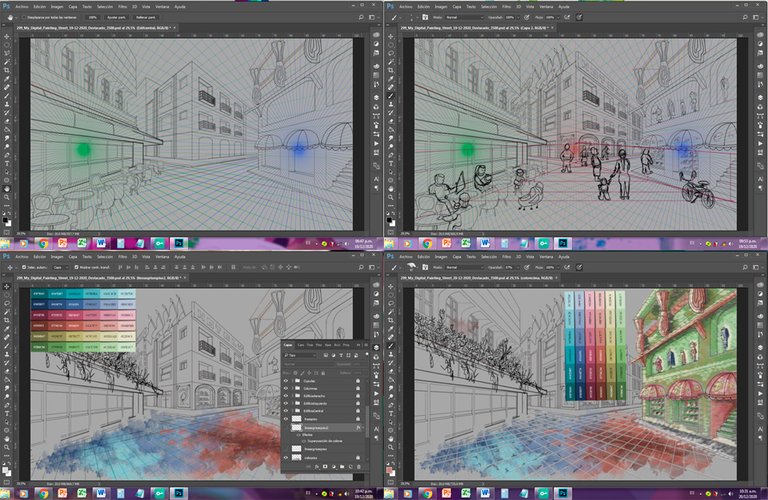Expand the EdificioIzquierdo layer group
The height and width of the screenshot is (500, 768).
[x=292, y=404]
